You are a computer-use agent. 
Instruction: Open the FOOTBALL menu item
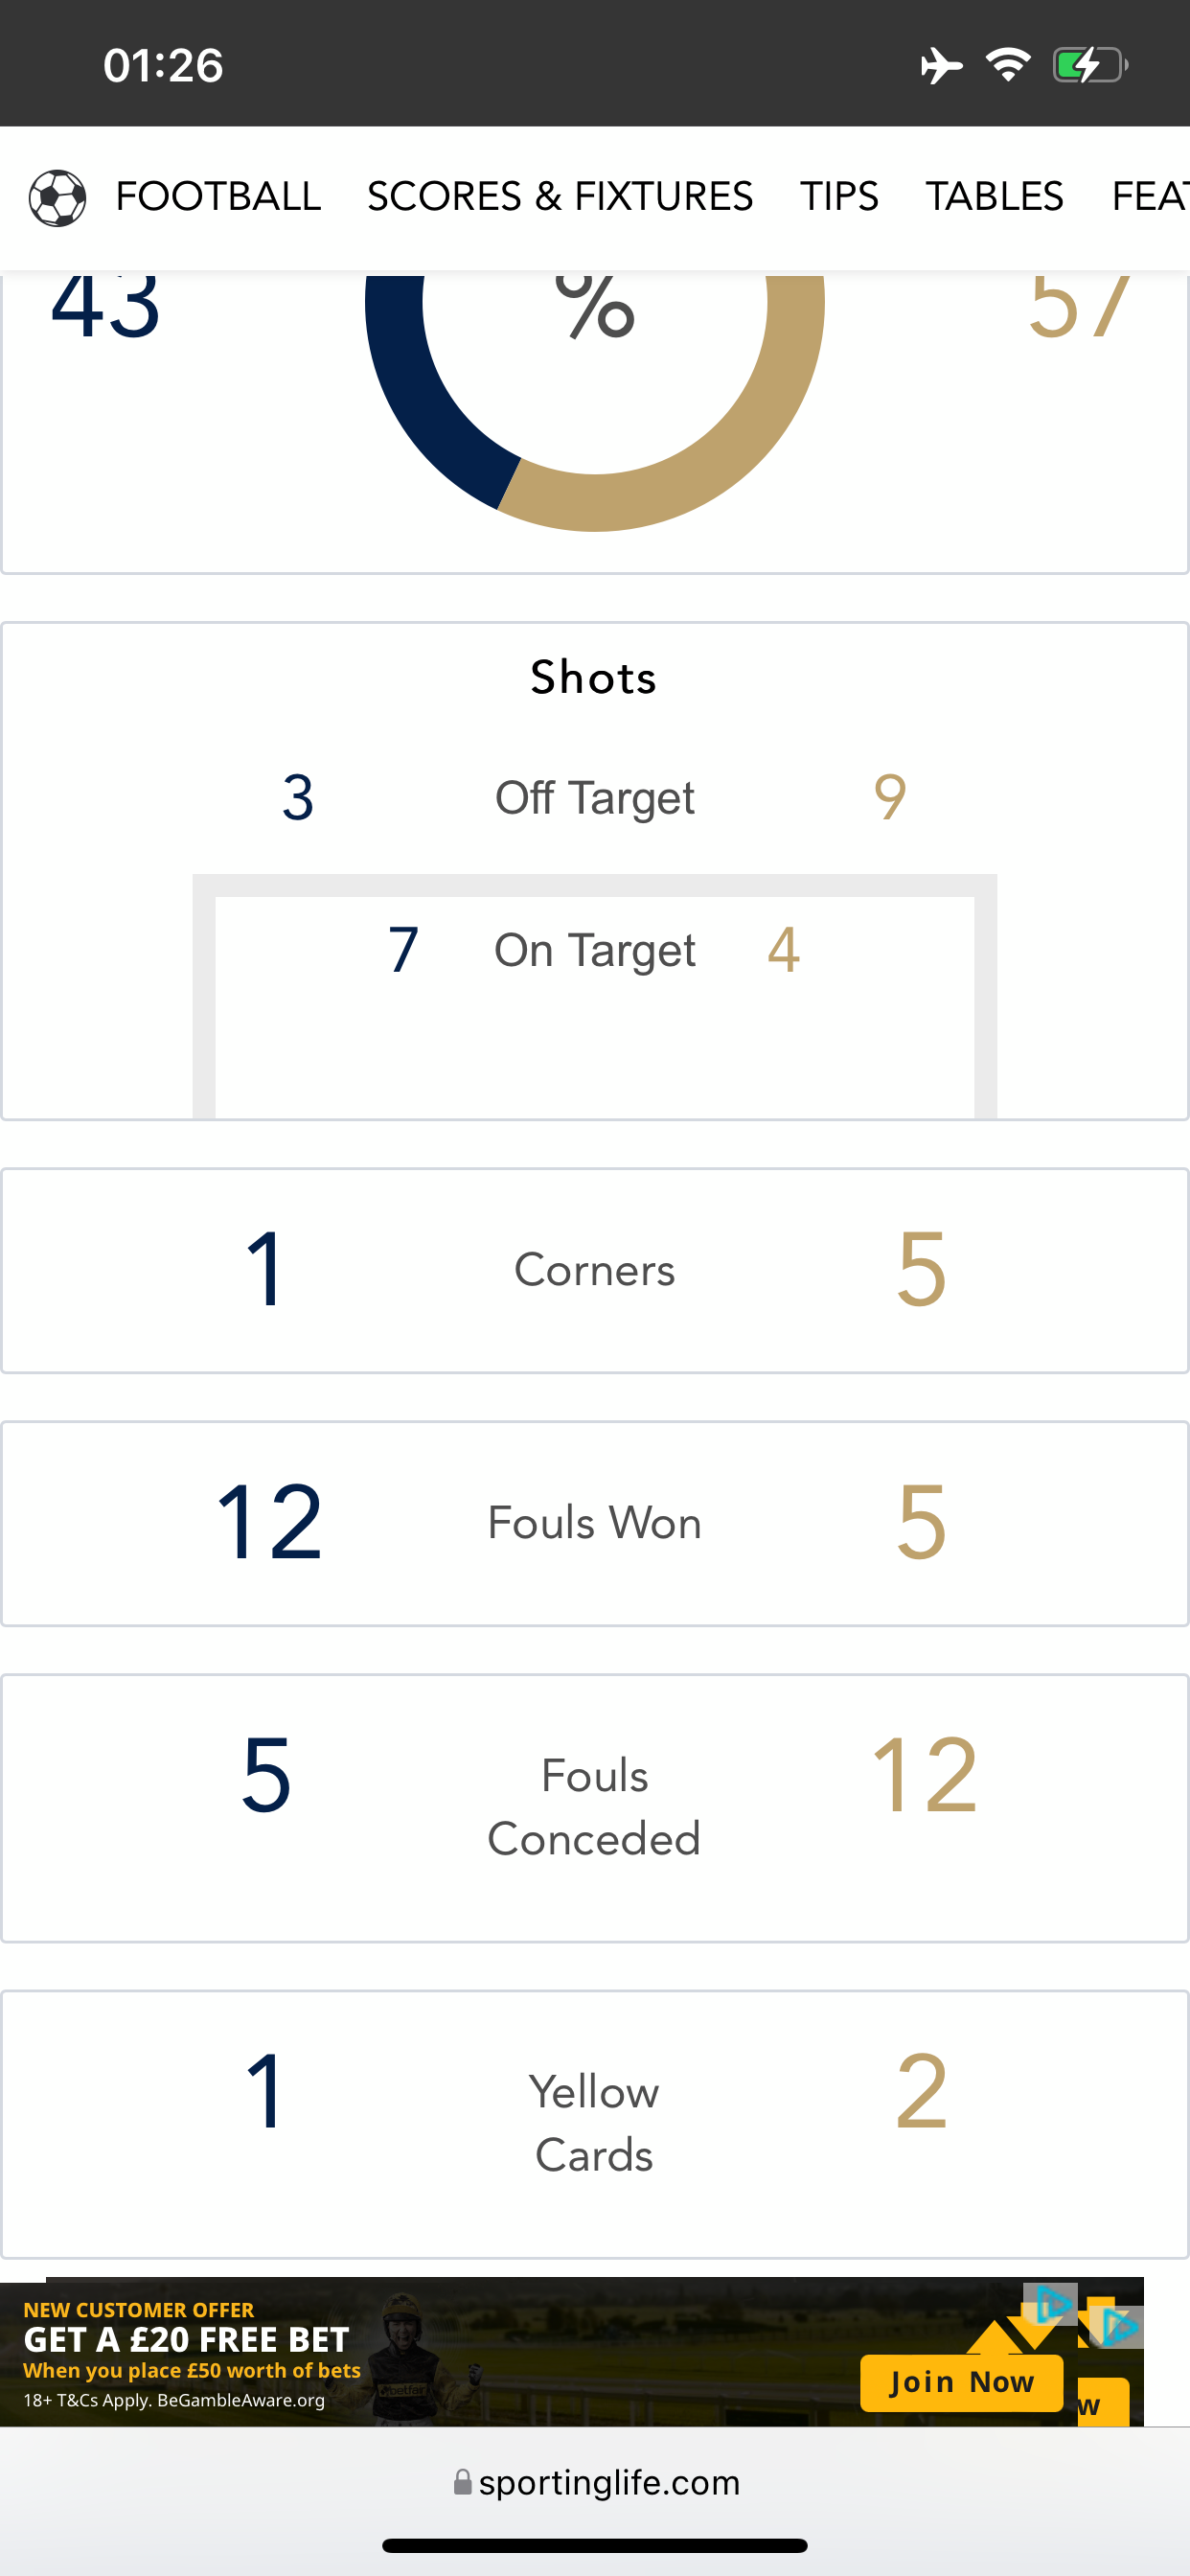pyautogui.click(x=218, y=196)
